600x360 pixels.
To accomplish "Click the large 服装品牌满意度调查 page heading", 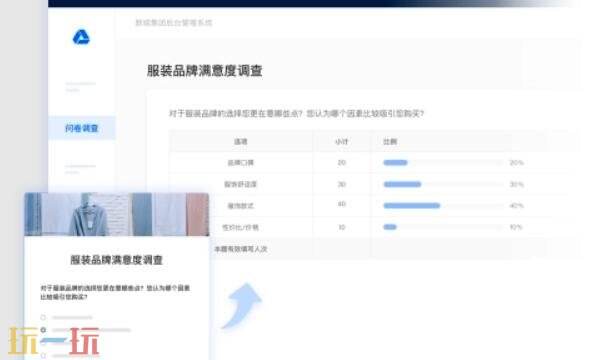I will click(x=204, y=71).
